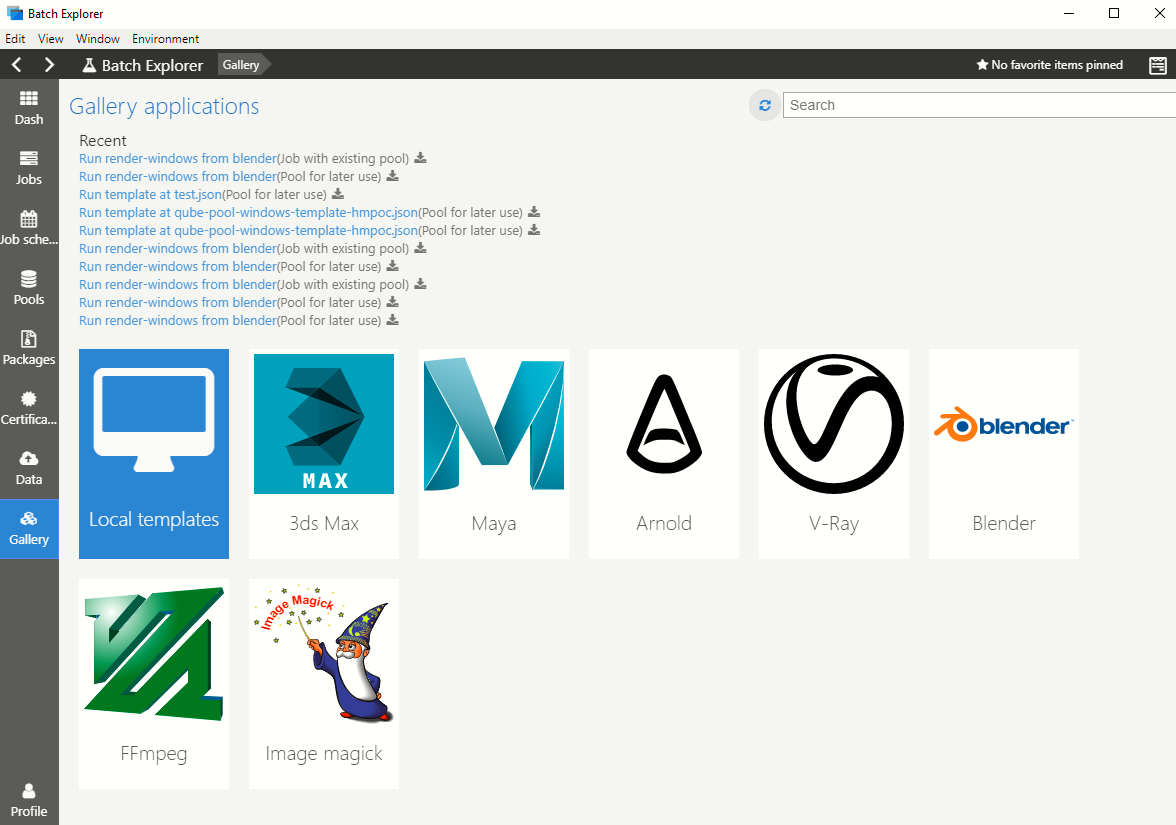This screenshot has width=1176, height=825.
Task: Refresh the gallery applications list
Action: (x=764, y=106)
